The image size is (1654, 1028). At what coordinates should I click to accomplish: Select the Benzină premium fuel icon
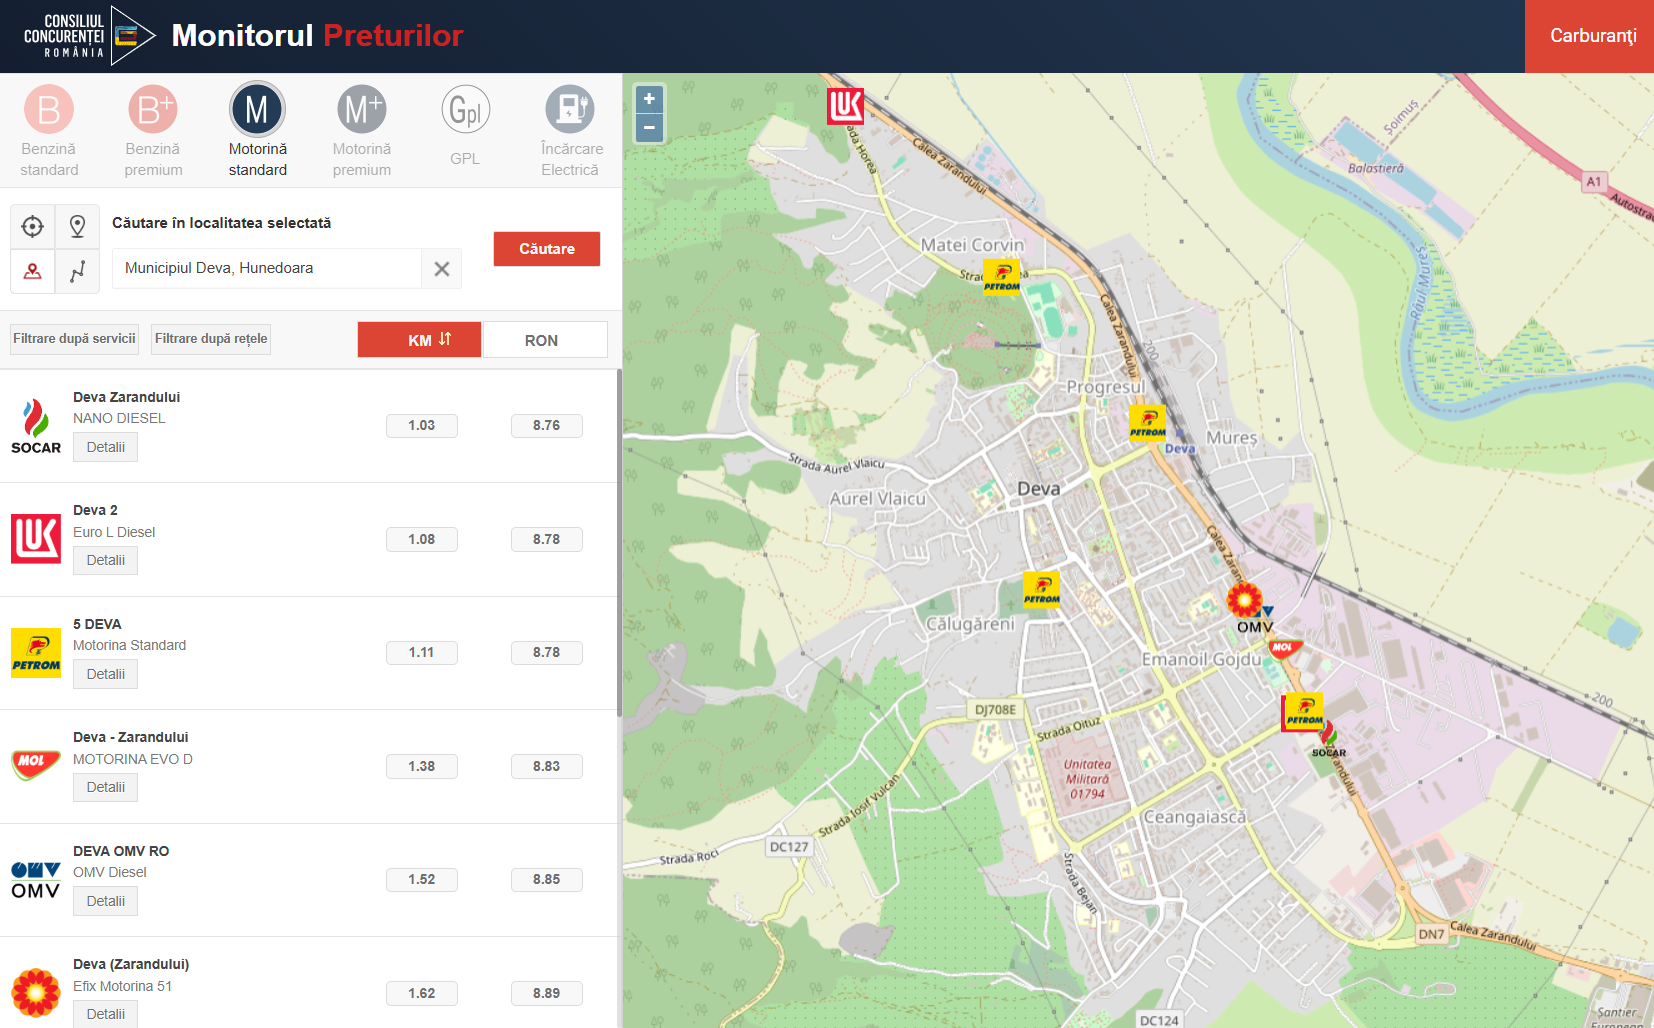click(x=153, y=110)
